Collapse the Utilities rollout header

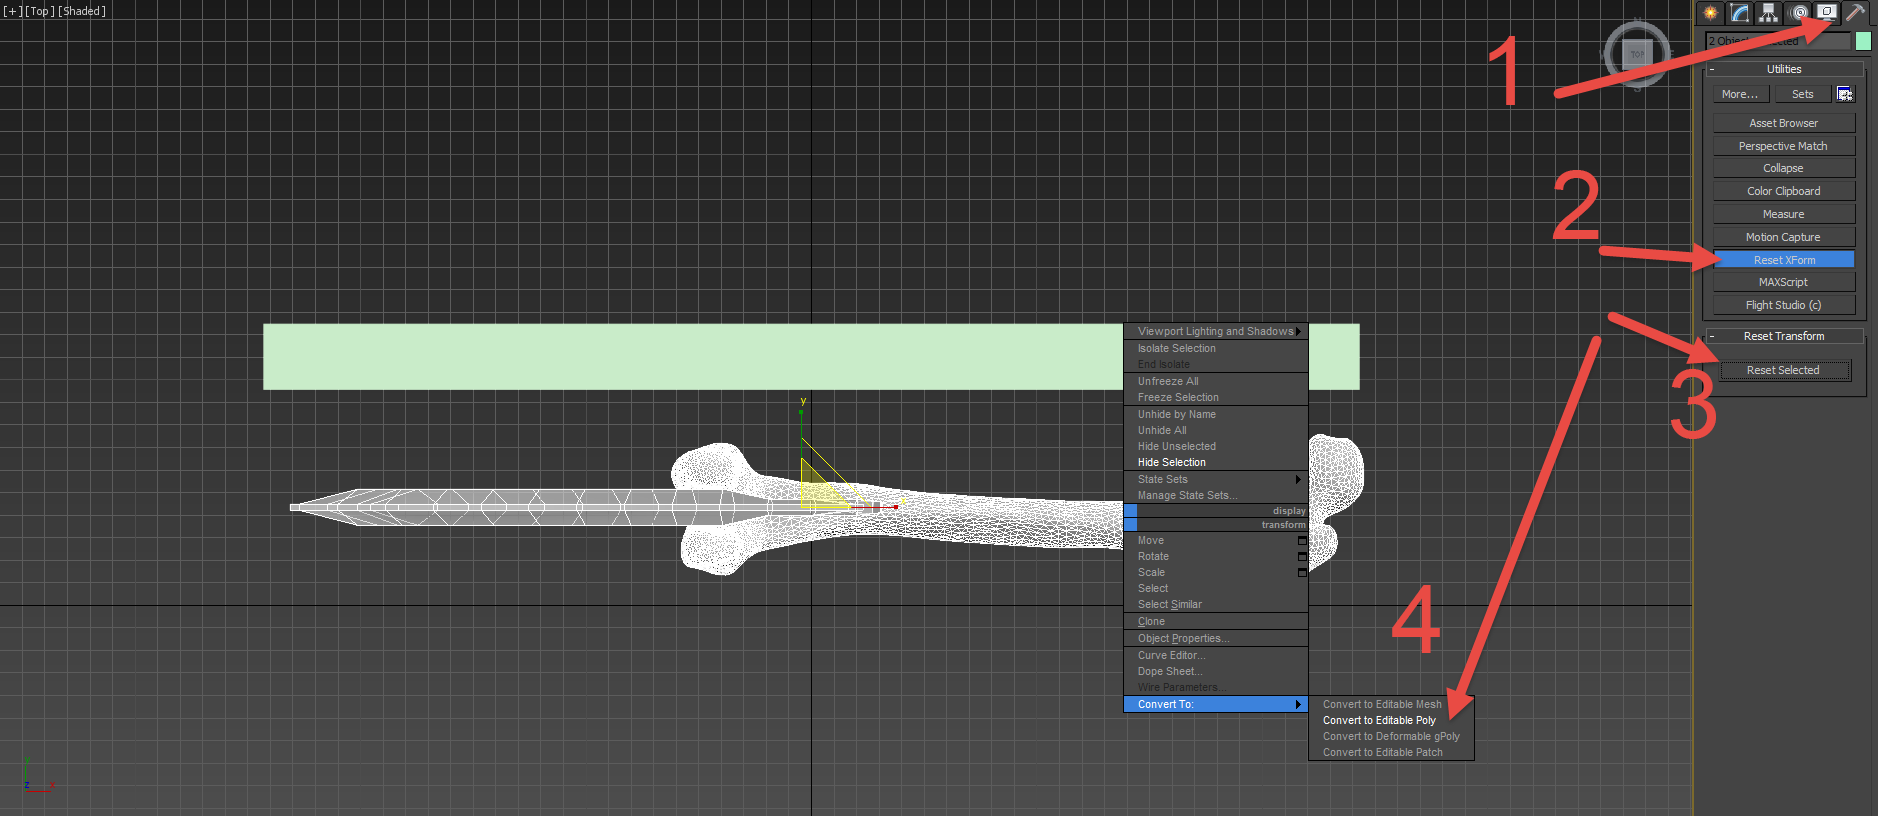(x=1784, y=69)
